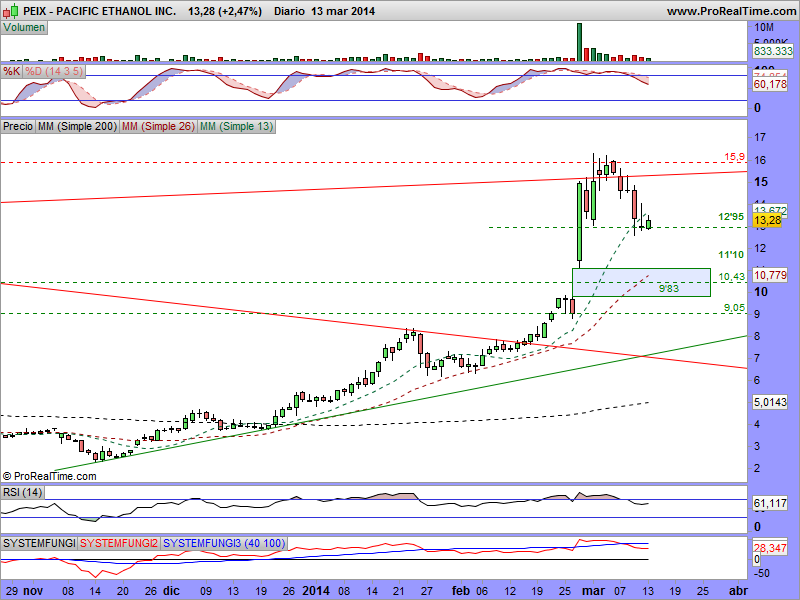
Task: Click the 13,28 (+2,47%) quote in header
Action: coord(224,11)
